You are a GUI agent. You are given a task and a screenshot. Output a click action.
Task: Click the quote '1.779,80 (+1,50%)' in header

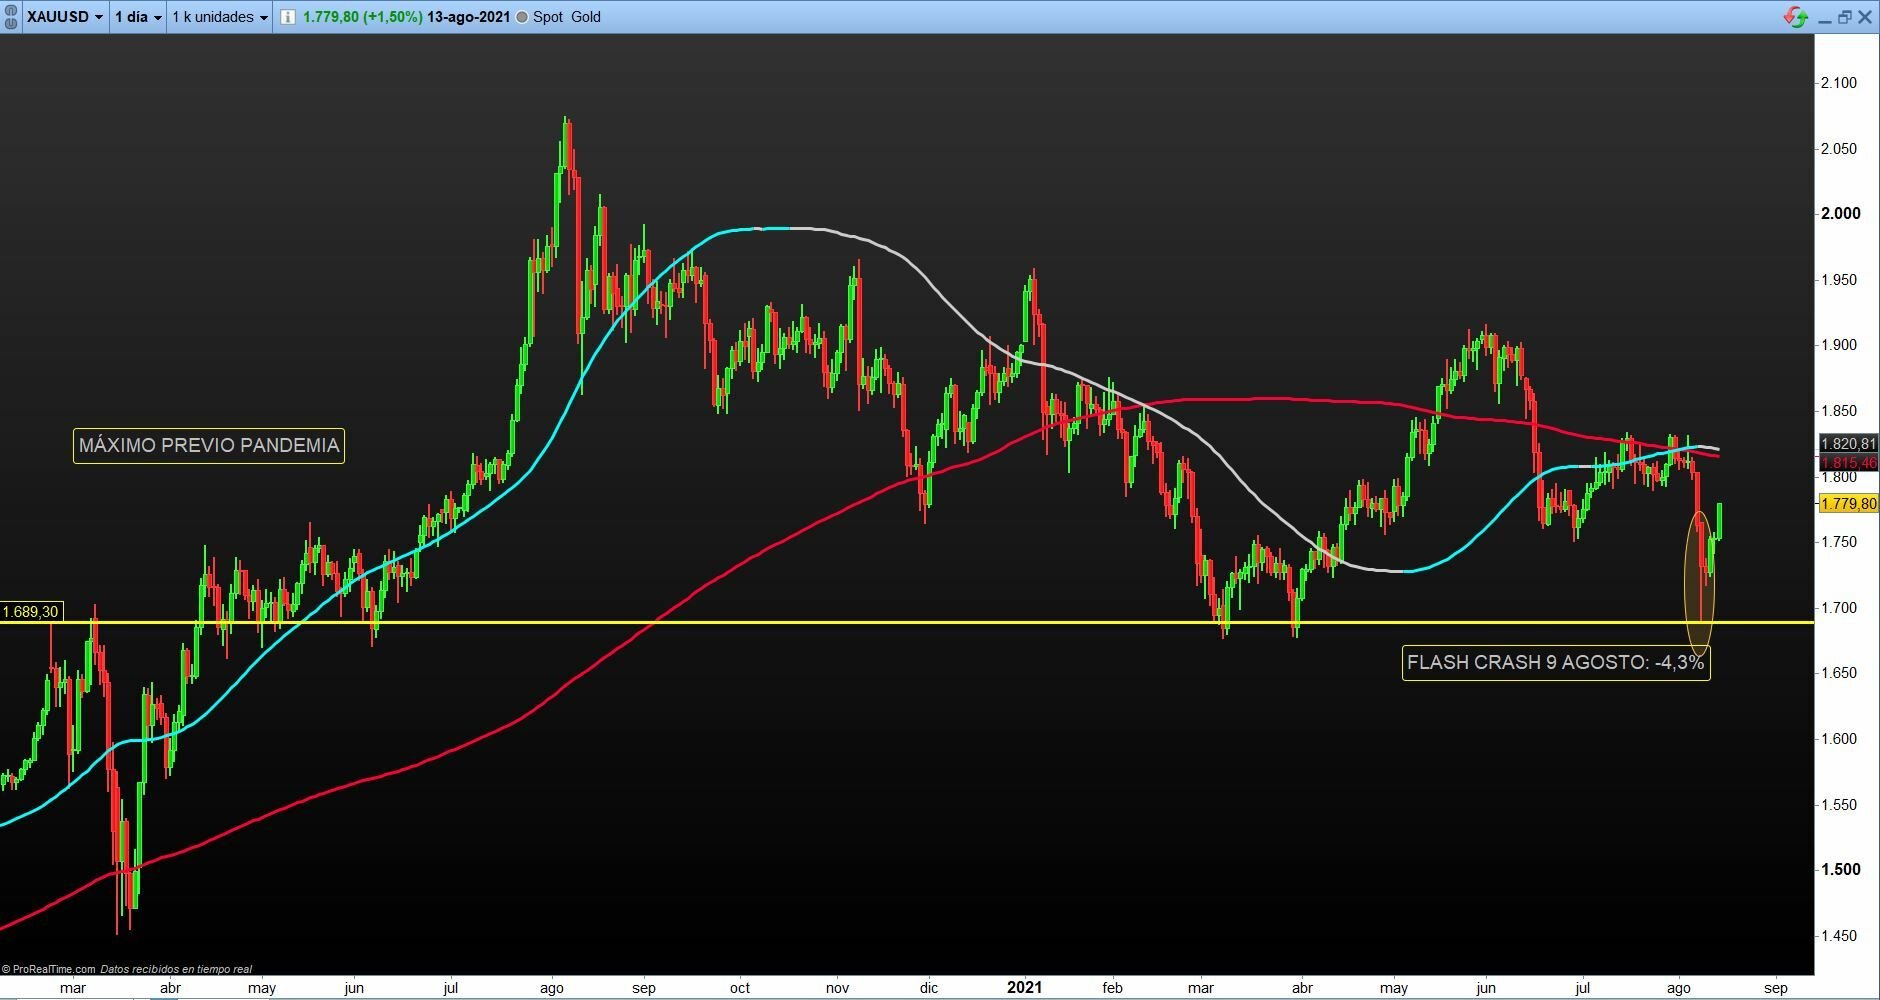coord(362,17)
